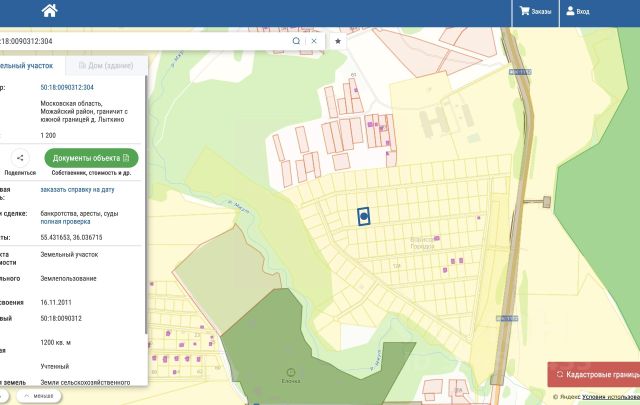
Task: Click the Документы объекта button
Action: coord(91,158)
